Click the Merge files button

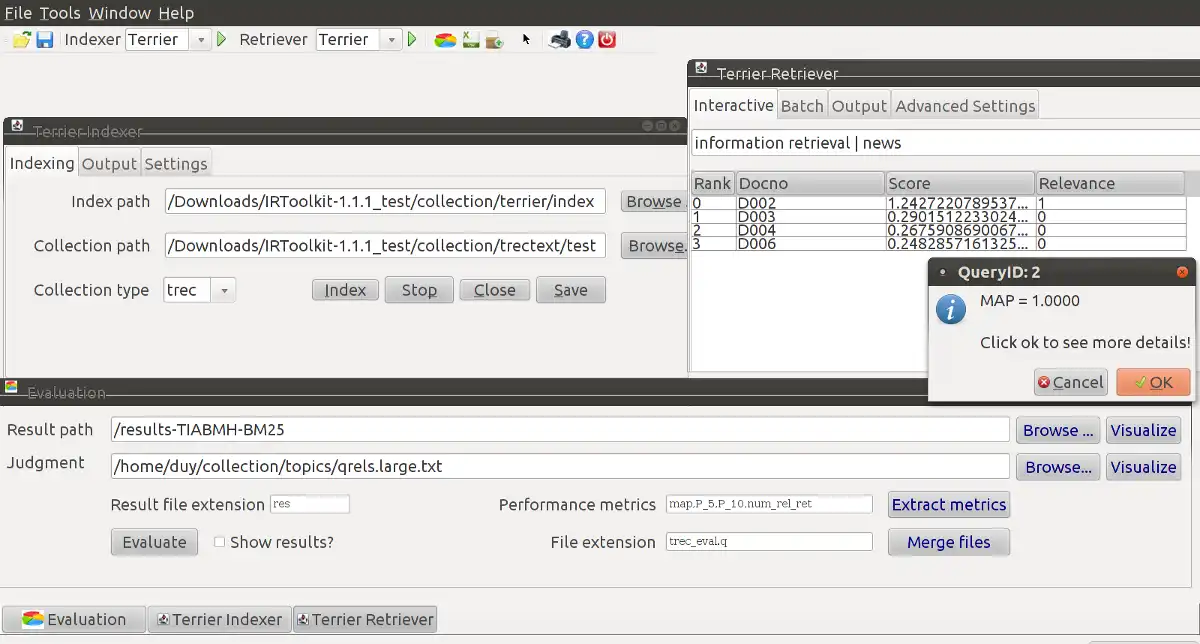949,542
